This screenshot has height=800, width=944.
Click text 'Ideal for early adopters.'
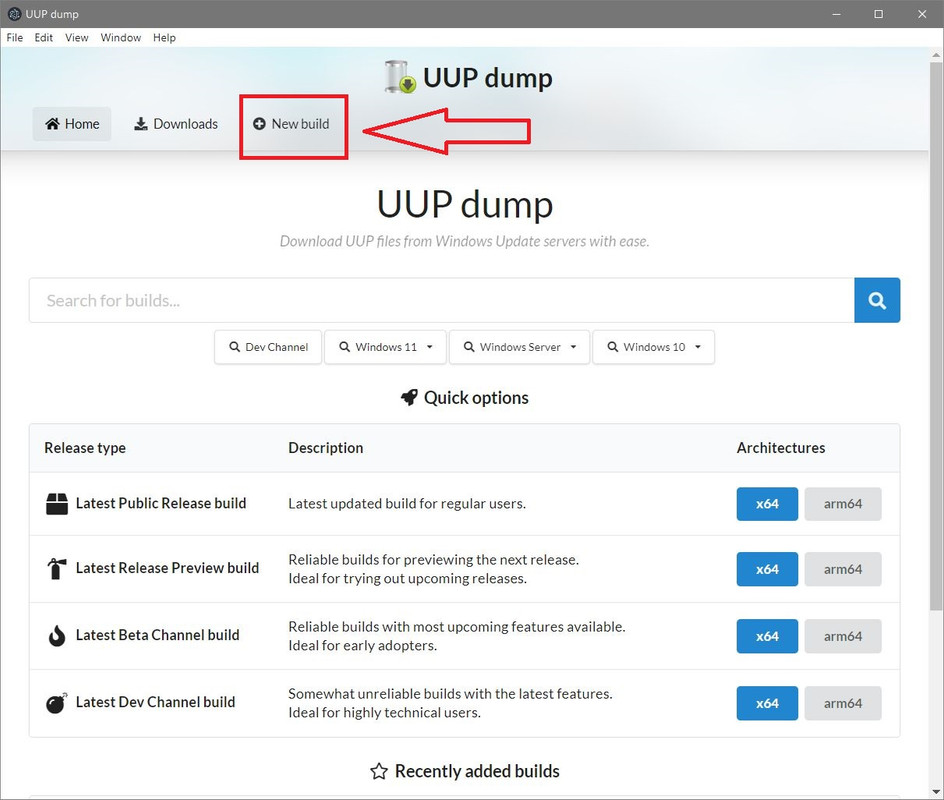coord(362,645)
